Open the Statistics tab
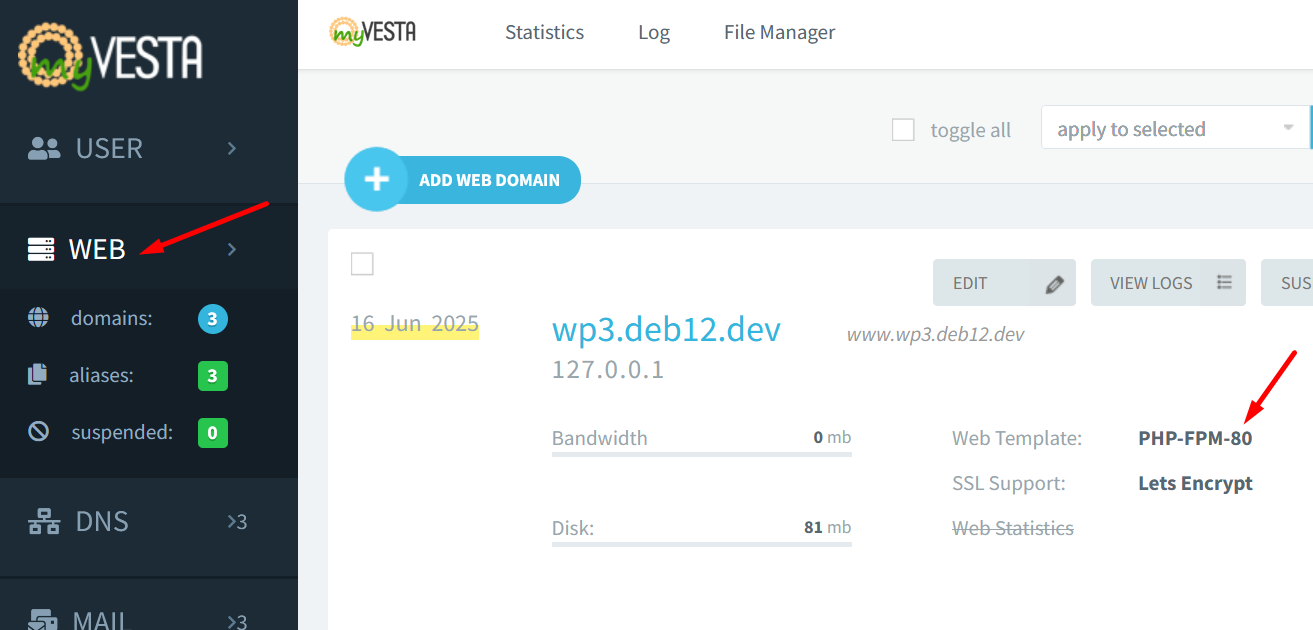The height and width of the screenshot is (630, 1313). click(544, 32)
